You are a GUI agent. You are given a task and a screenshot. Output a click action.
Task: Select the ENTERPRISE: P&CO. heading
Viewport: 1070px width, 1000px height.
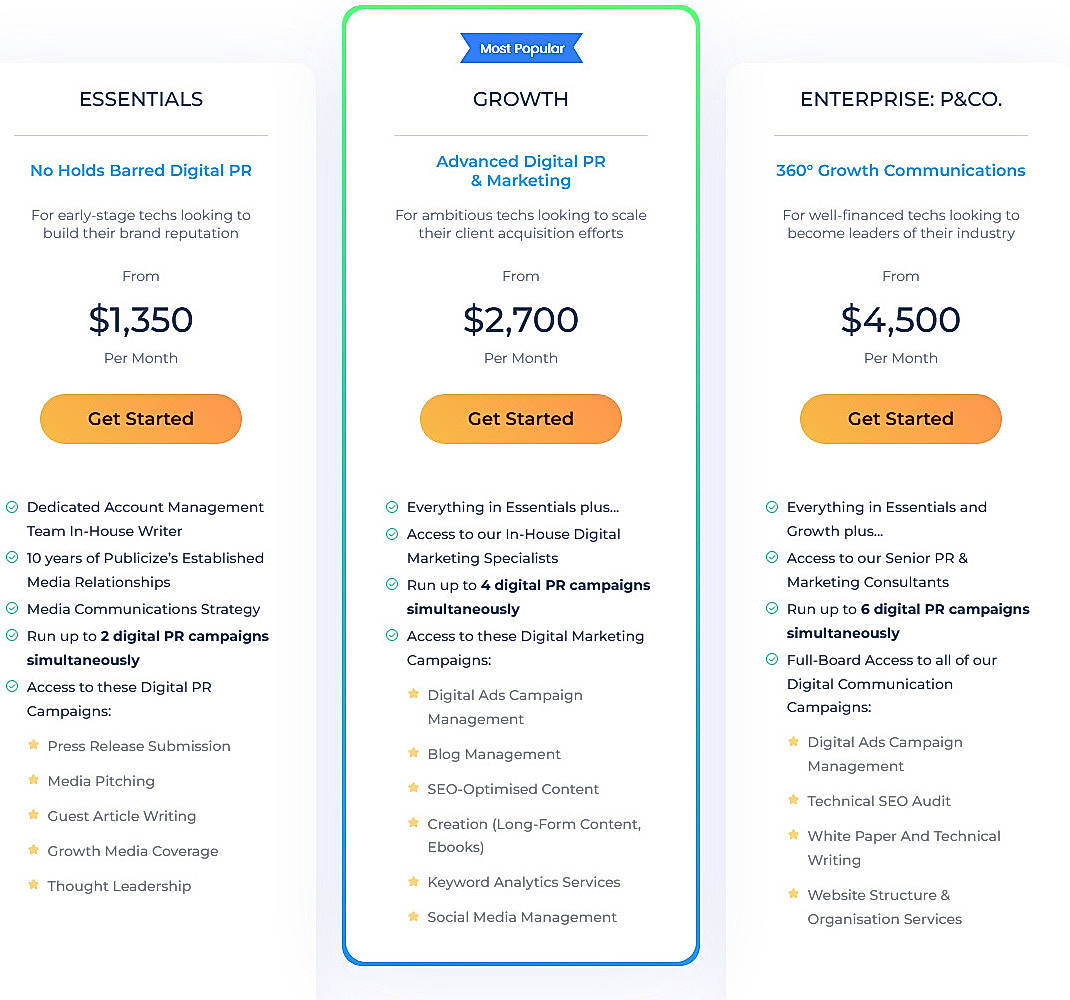[900, 99]
